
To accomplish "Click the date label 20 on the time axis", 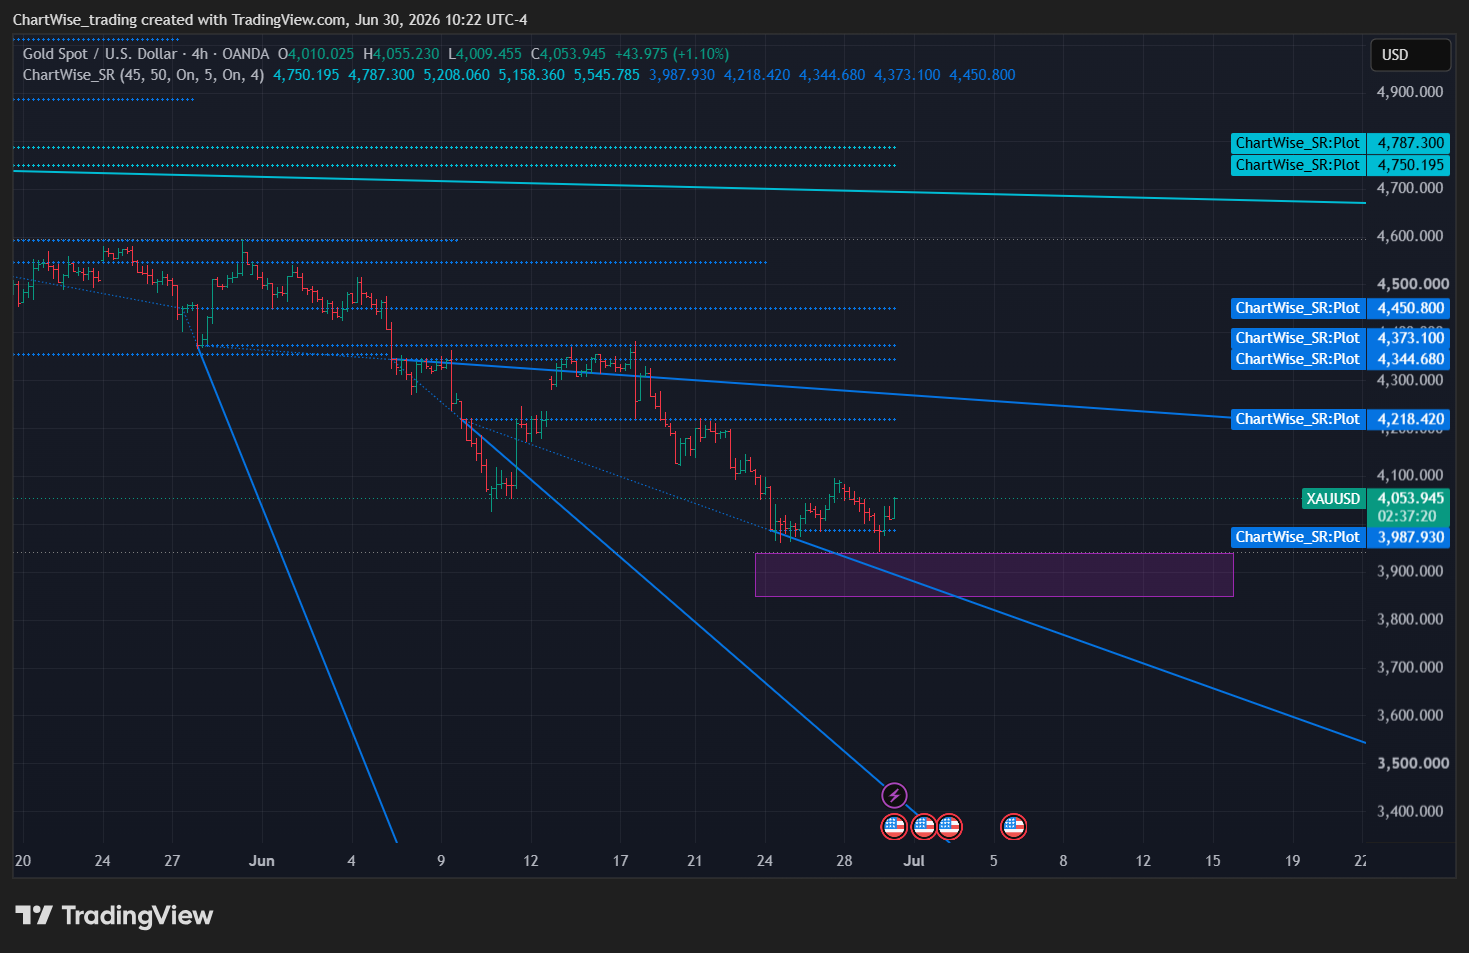I will 23,861.
